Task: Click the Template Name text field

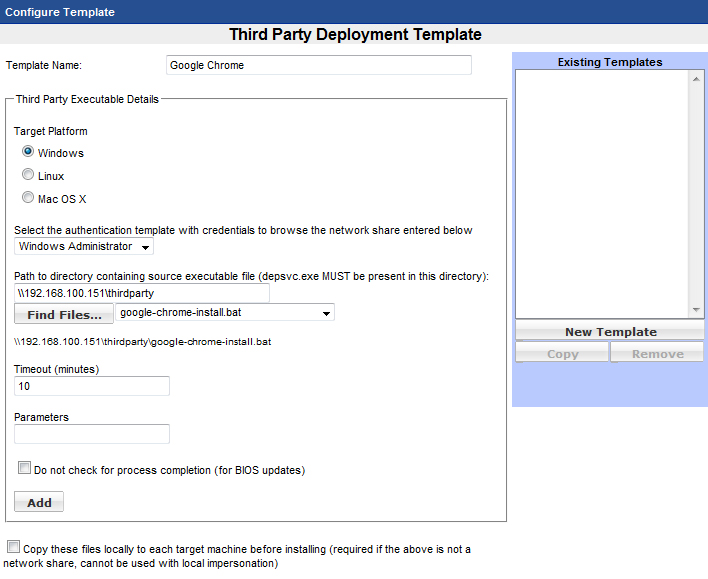Action: point(318,65)
